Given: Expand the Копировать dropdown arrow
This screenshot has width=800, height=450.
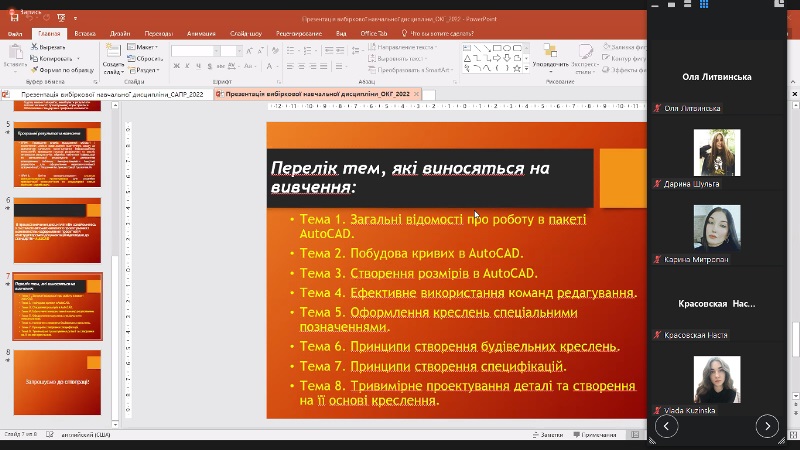Looking at the screenshot, I should [x=78, y=59].
